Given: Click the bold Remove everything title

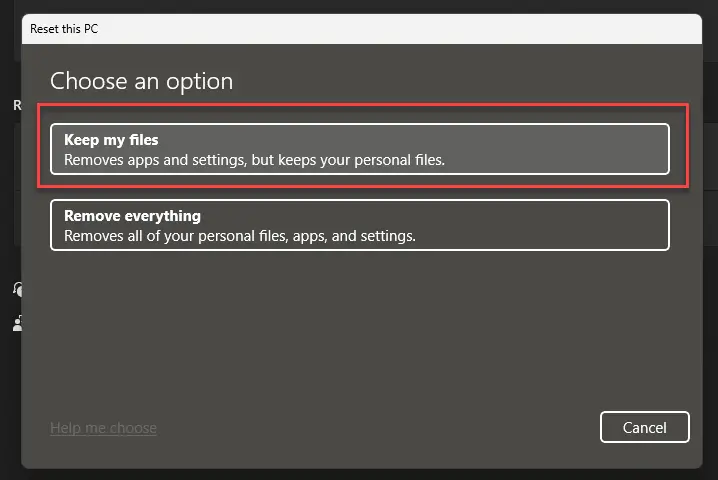Looking at the screenshot, I should point(132,216).
